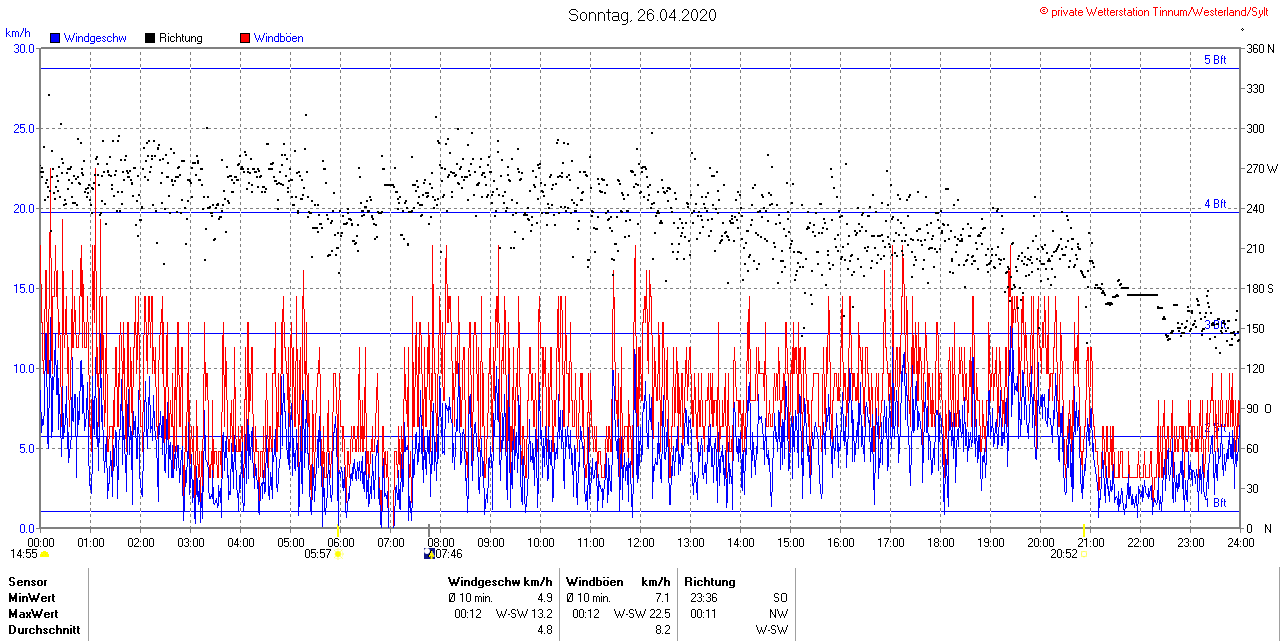Click the 03:00 time axis label
Screen dimensions: 1280x641
click(191, 543)
